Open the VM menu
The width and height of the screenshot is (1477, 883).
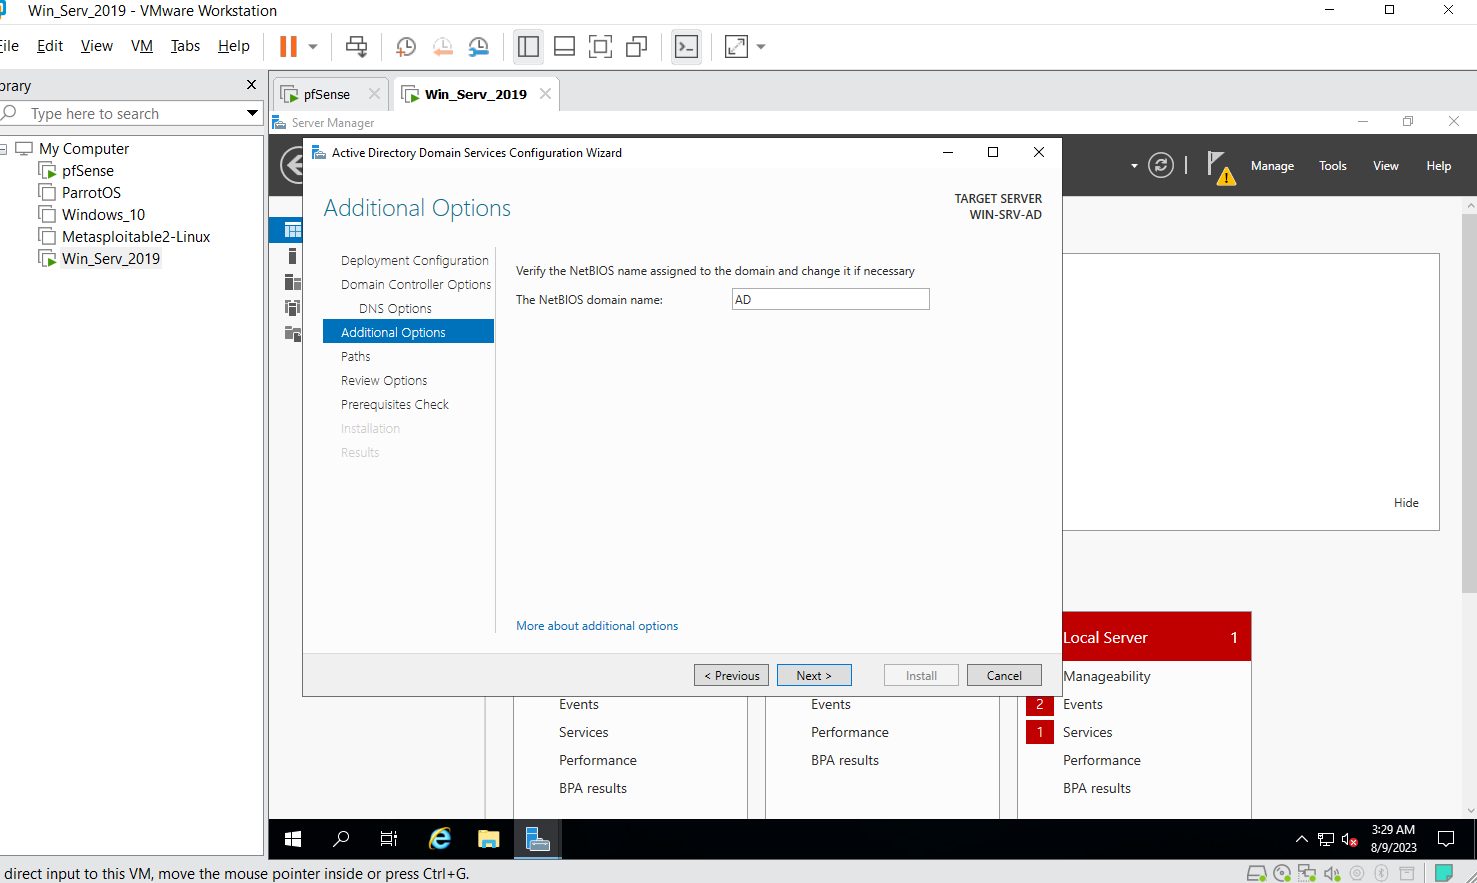pyautogui.click(x=142, y=46)
